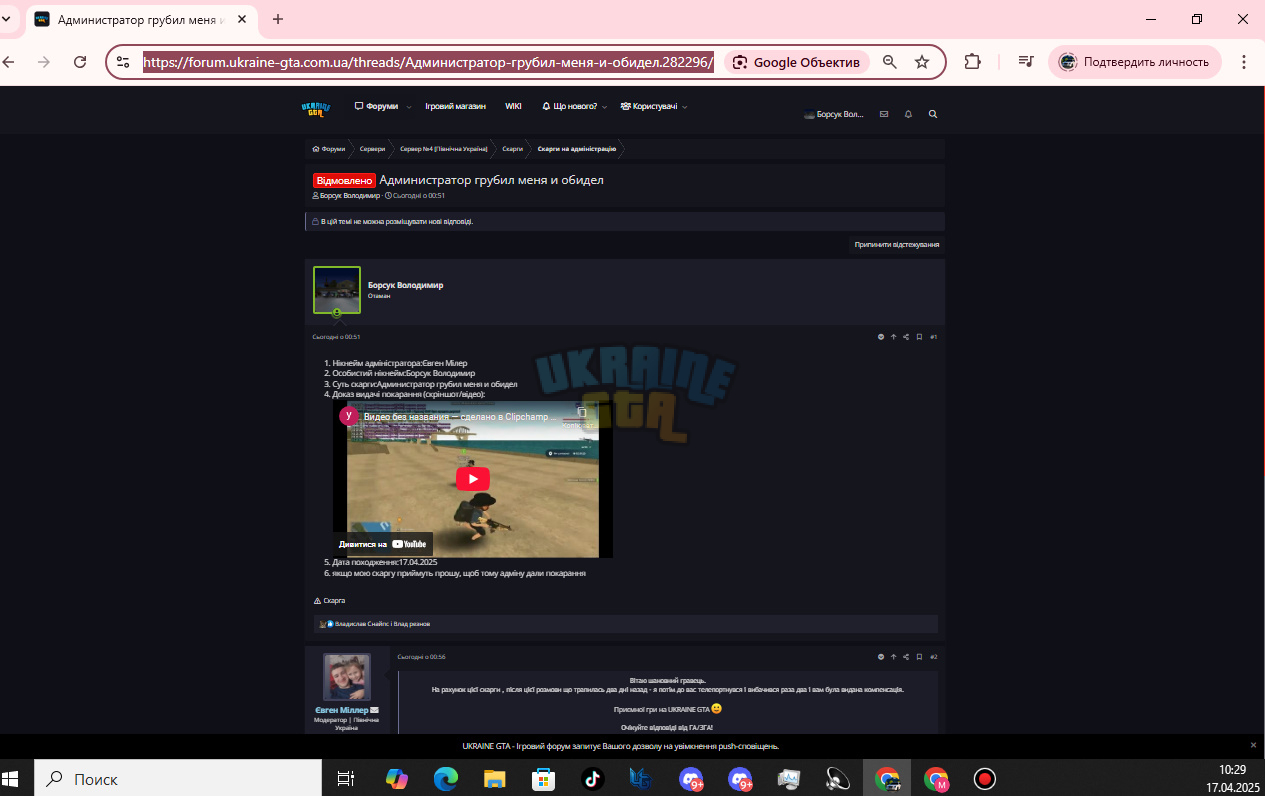Open Microsoft Edge from the taskbar

click(x=445, y=779)
